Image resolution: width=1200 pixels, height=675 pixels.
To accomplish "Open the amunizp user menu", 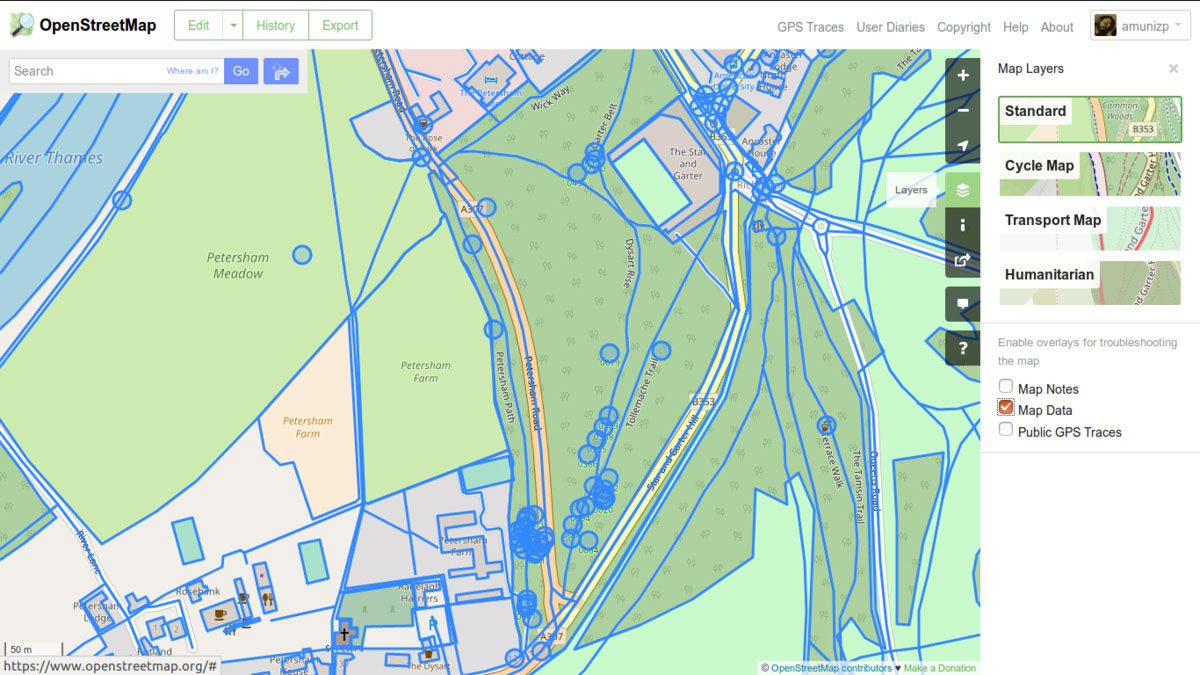I will coord(1140,27).
